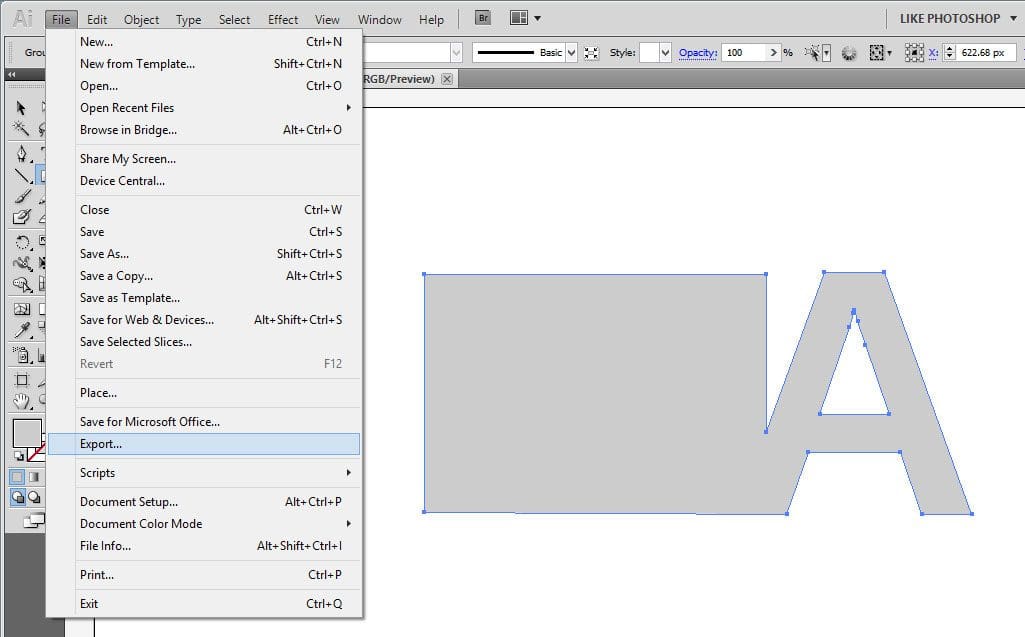Select the Magic Wand tool

click(21, 128)
